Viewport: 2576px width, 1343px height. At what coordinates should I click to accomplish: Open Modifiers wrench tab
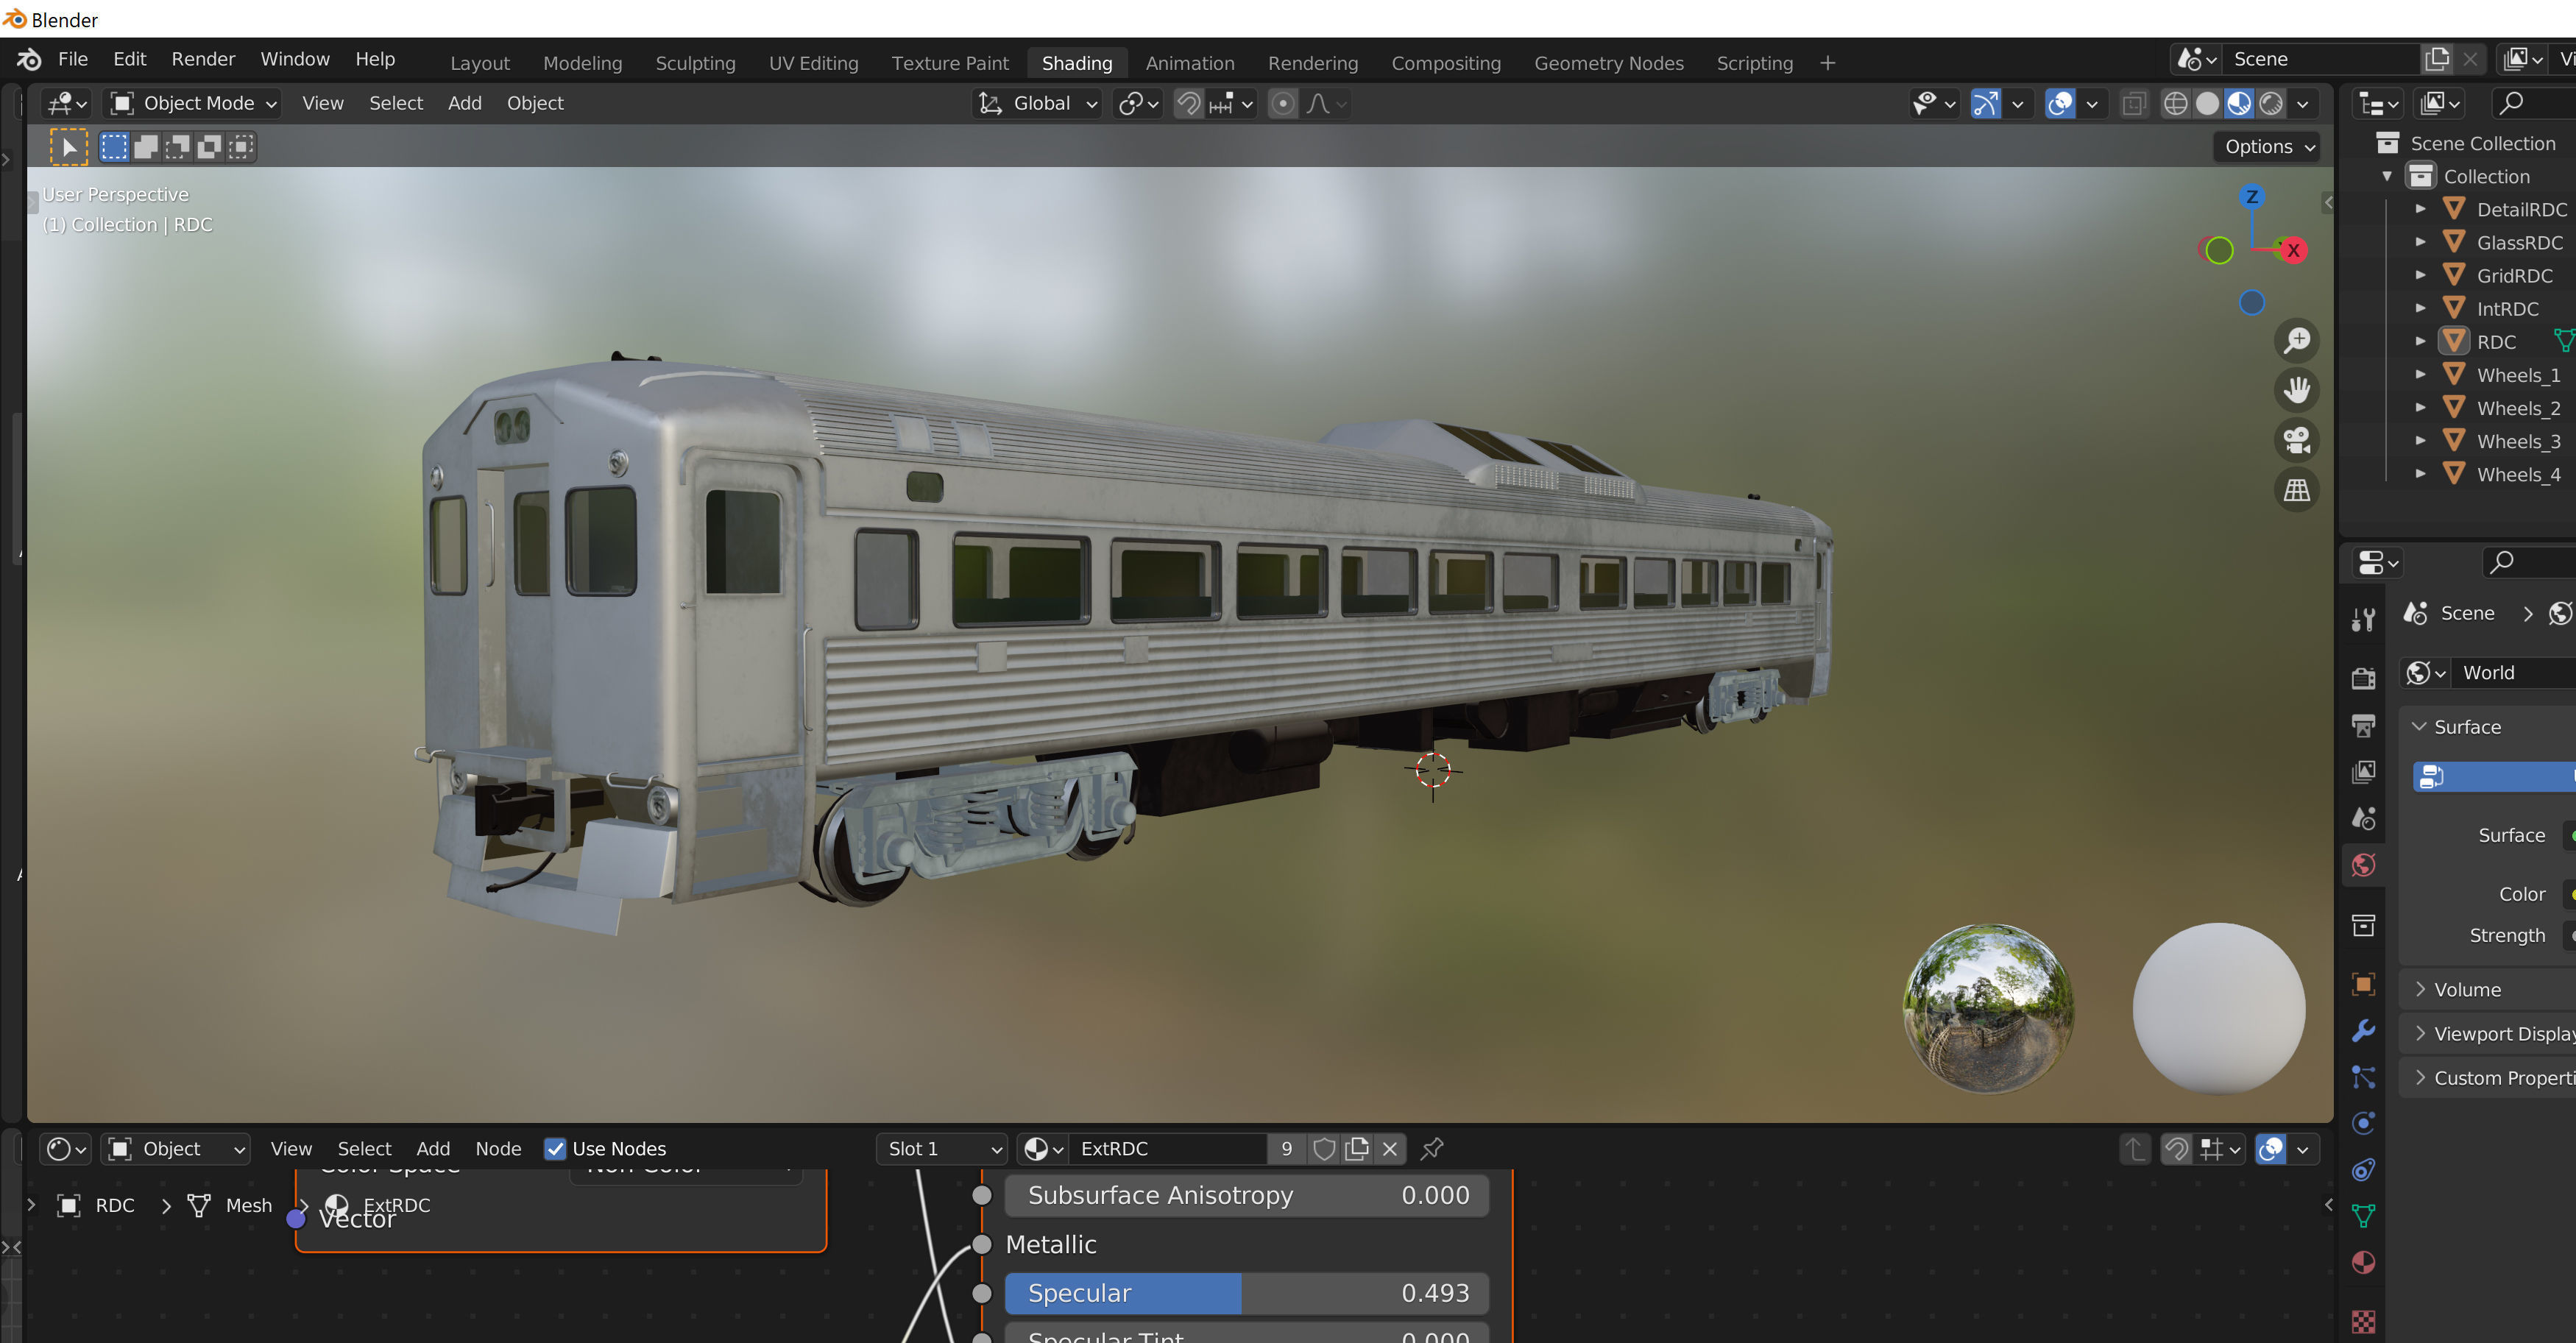(x=2364, y=1031)
